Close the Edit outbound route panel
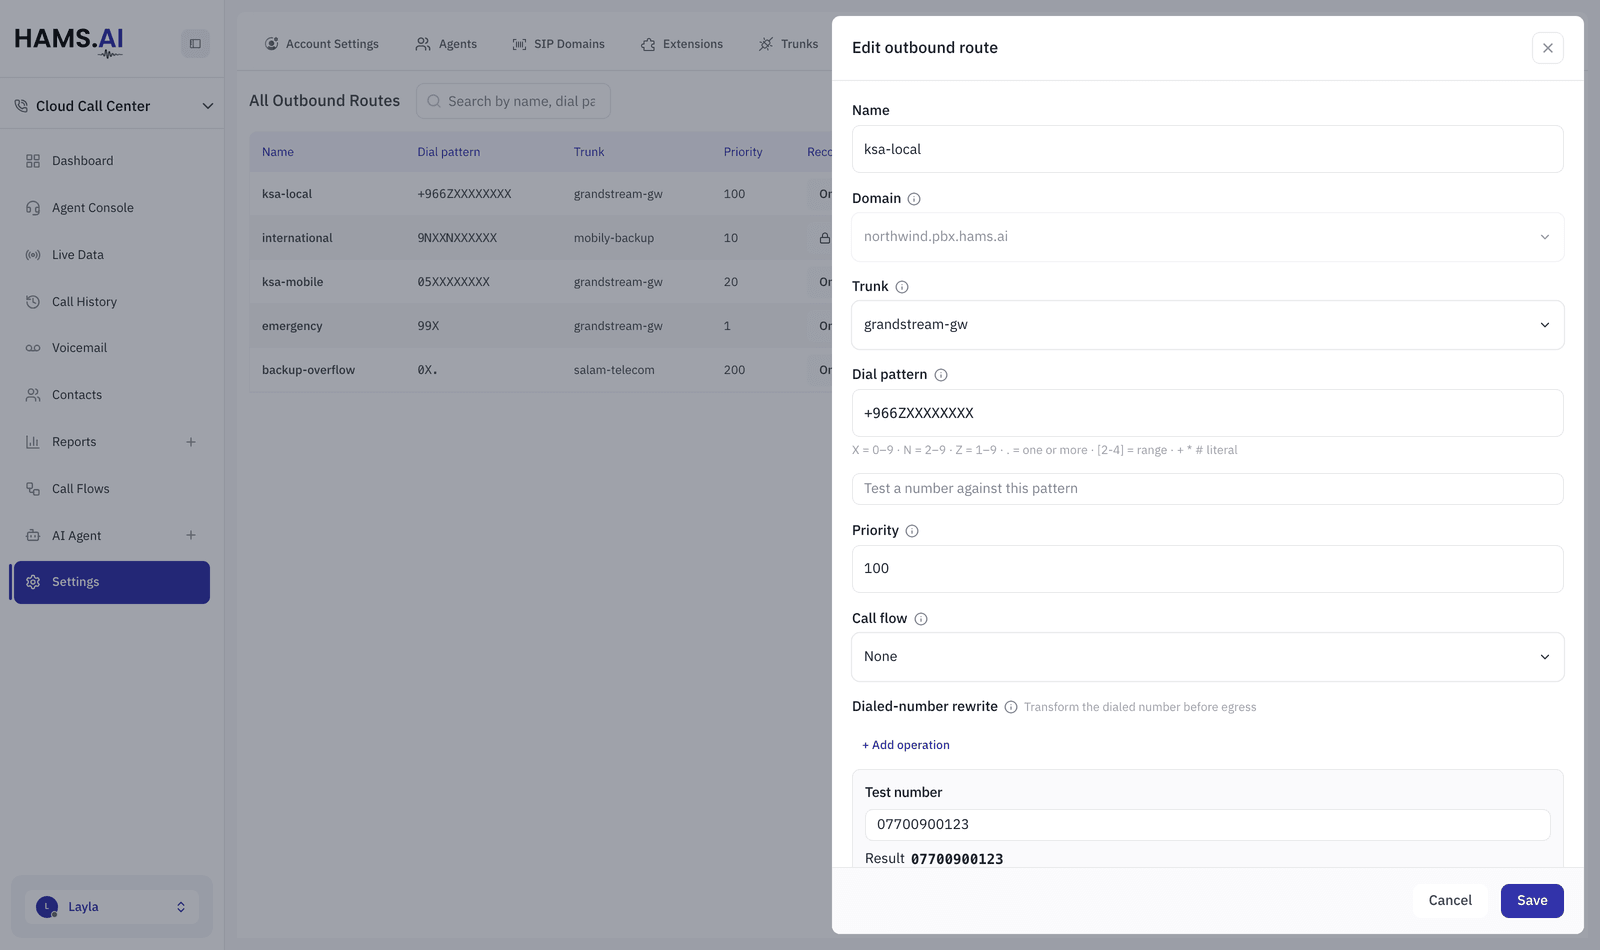 1548,48
